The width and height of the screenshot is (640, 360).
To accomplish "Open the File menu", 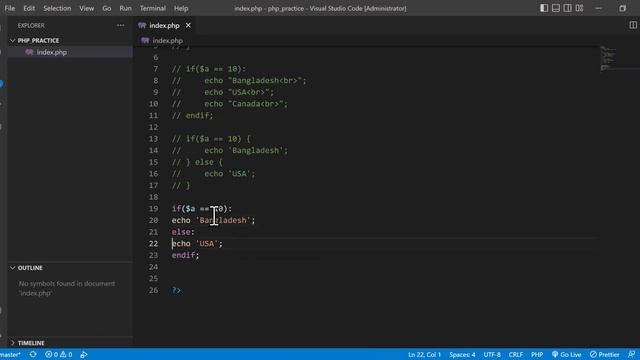I will pyautogui.click(x=9, y=8).
